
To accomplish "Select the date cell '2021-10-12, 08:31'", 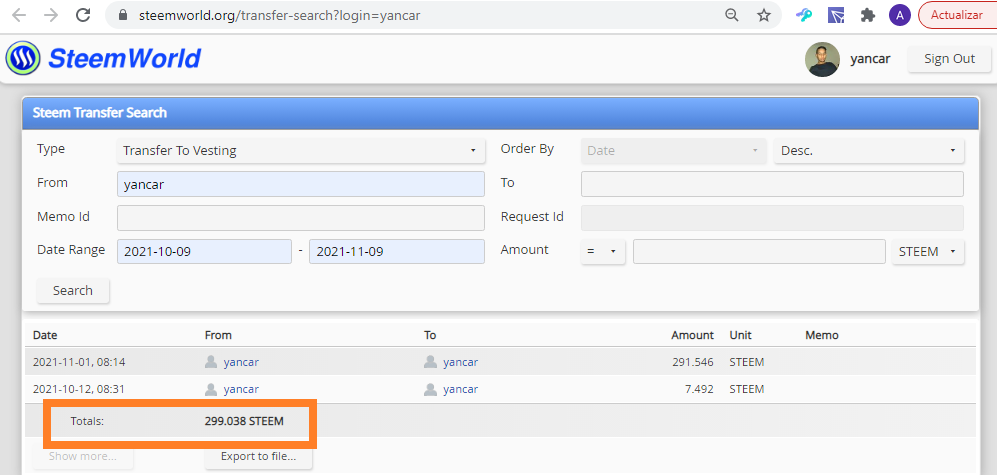I will pos(79,389).
